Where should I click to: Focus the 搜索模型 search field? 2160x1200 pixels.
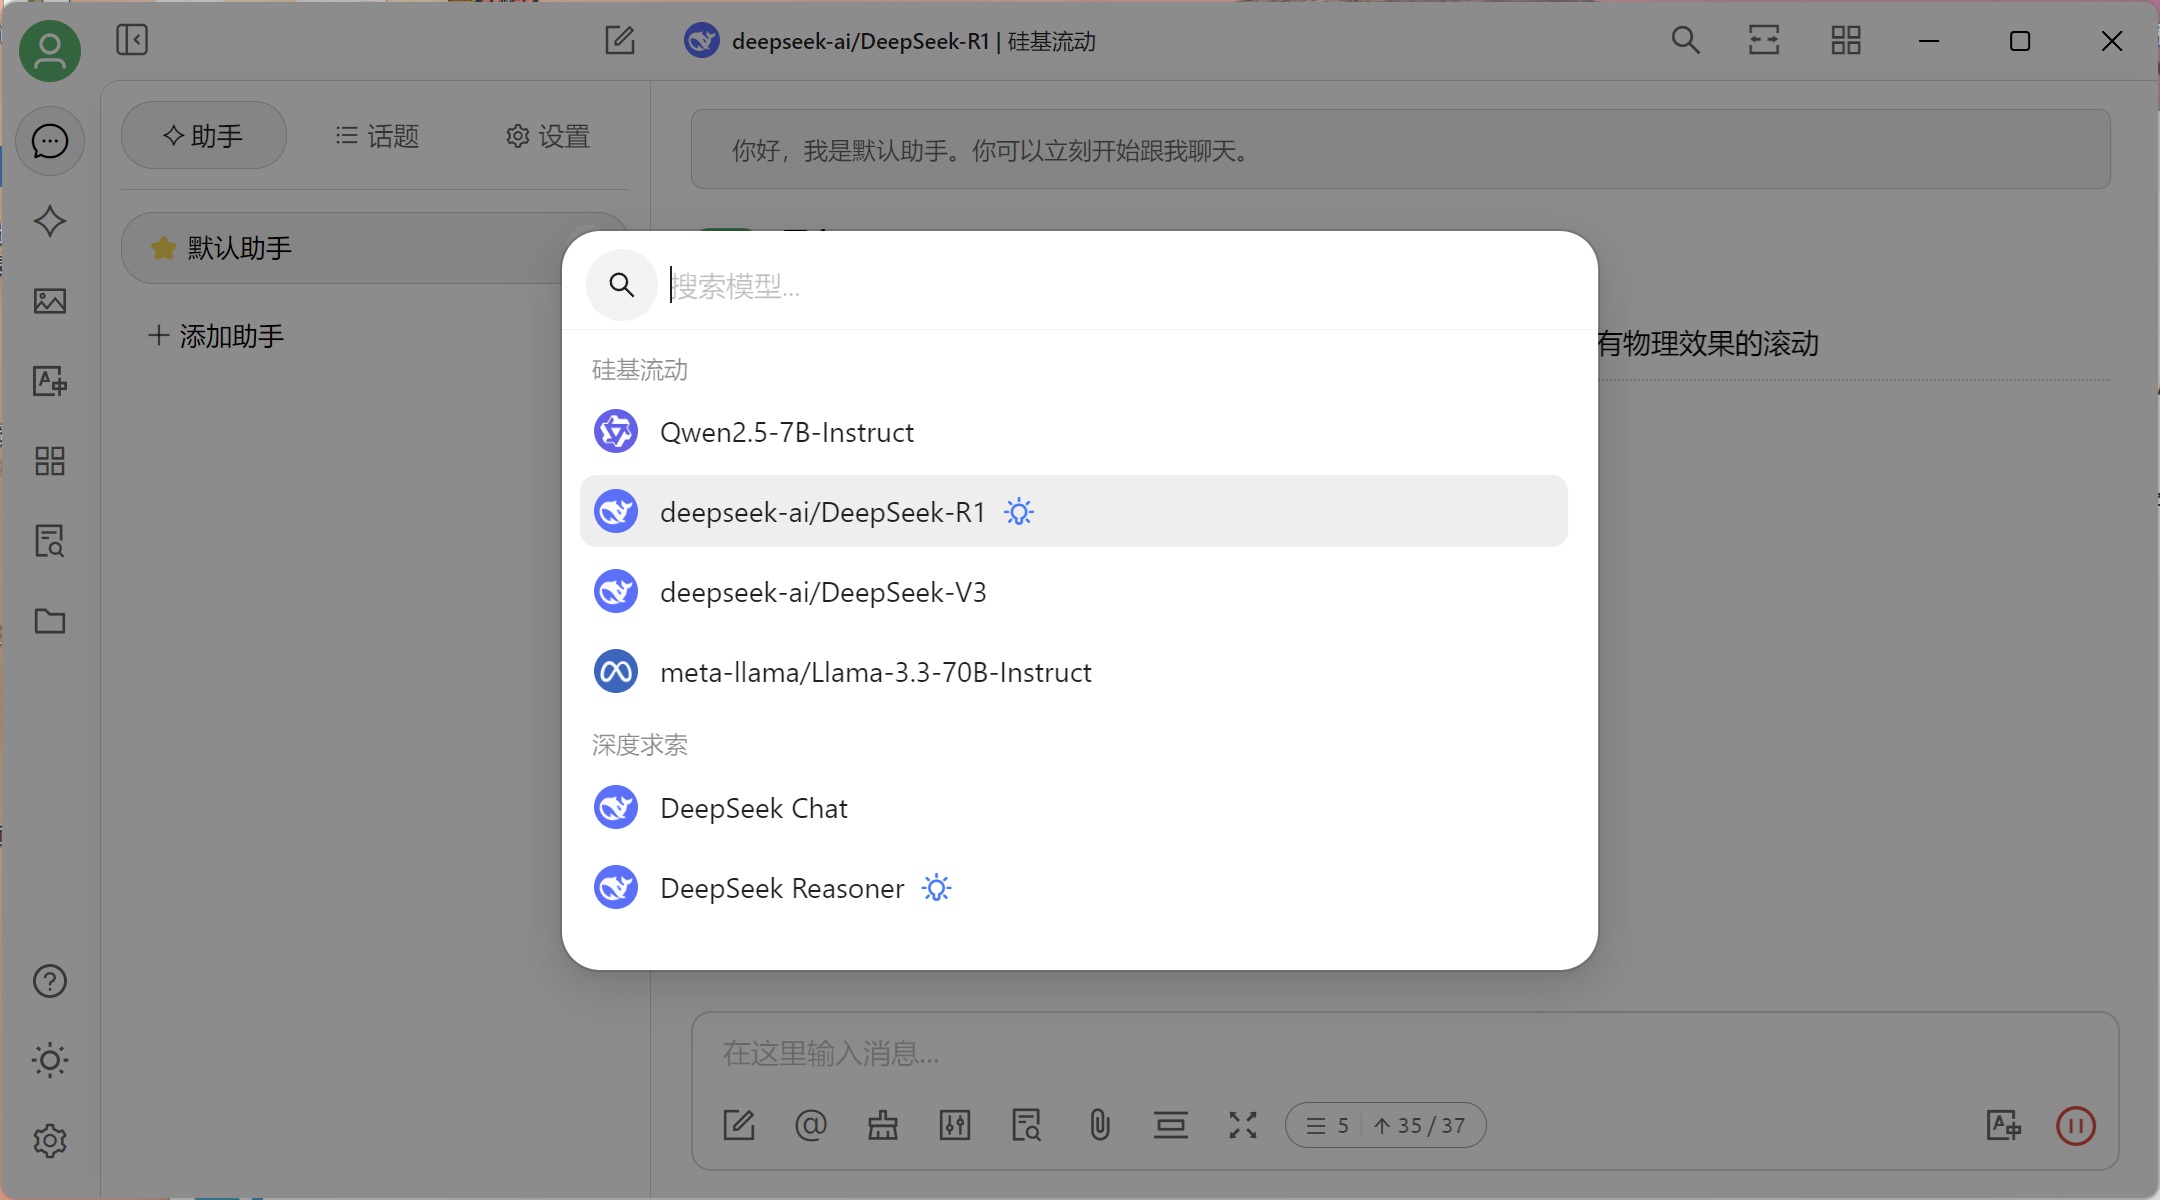pyautogui.click(x=1120, y=286)
